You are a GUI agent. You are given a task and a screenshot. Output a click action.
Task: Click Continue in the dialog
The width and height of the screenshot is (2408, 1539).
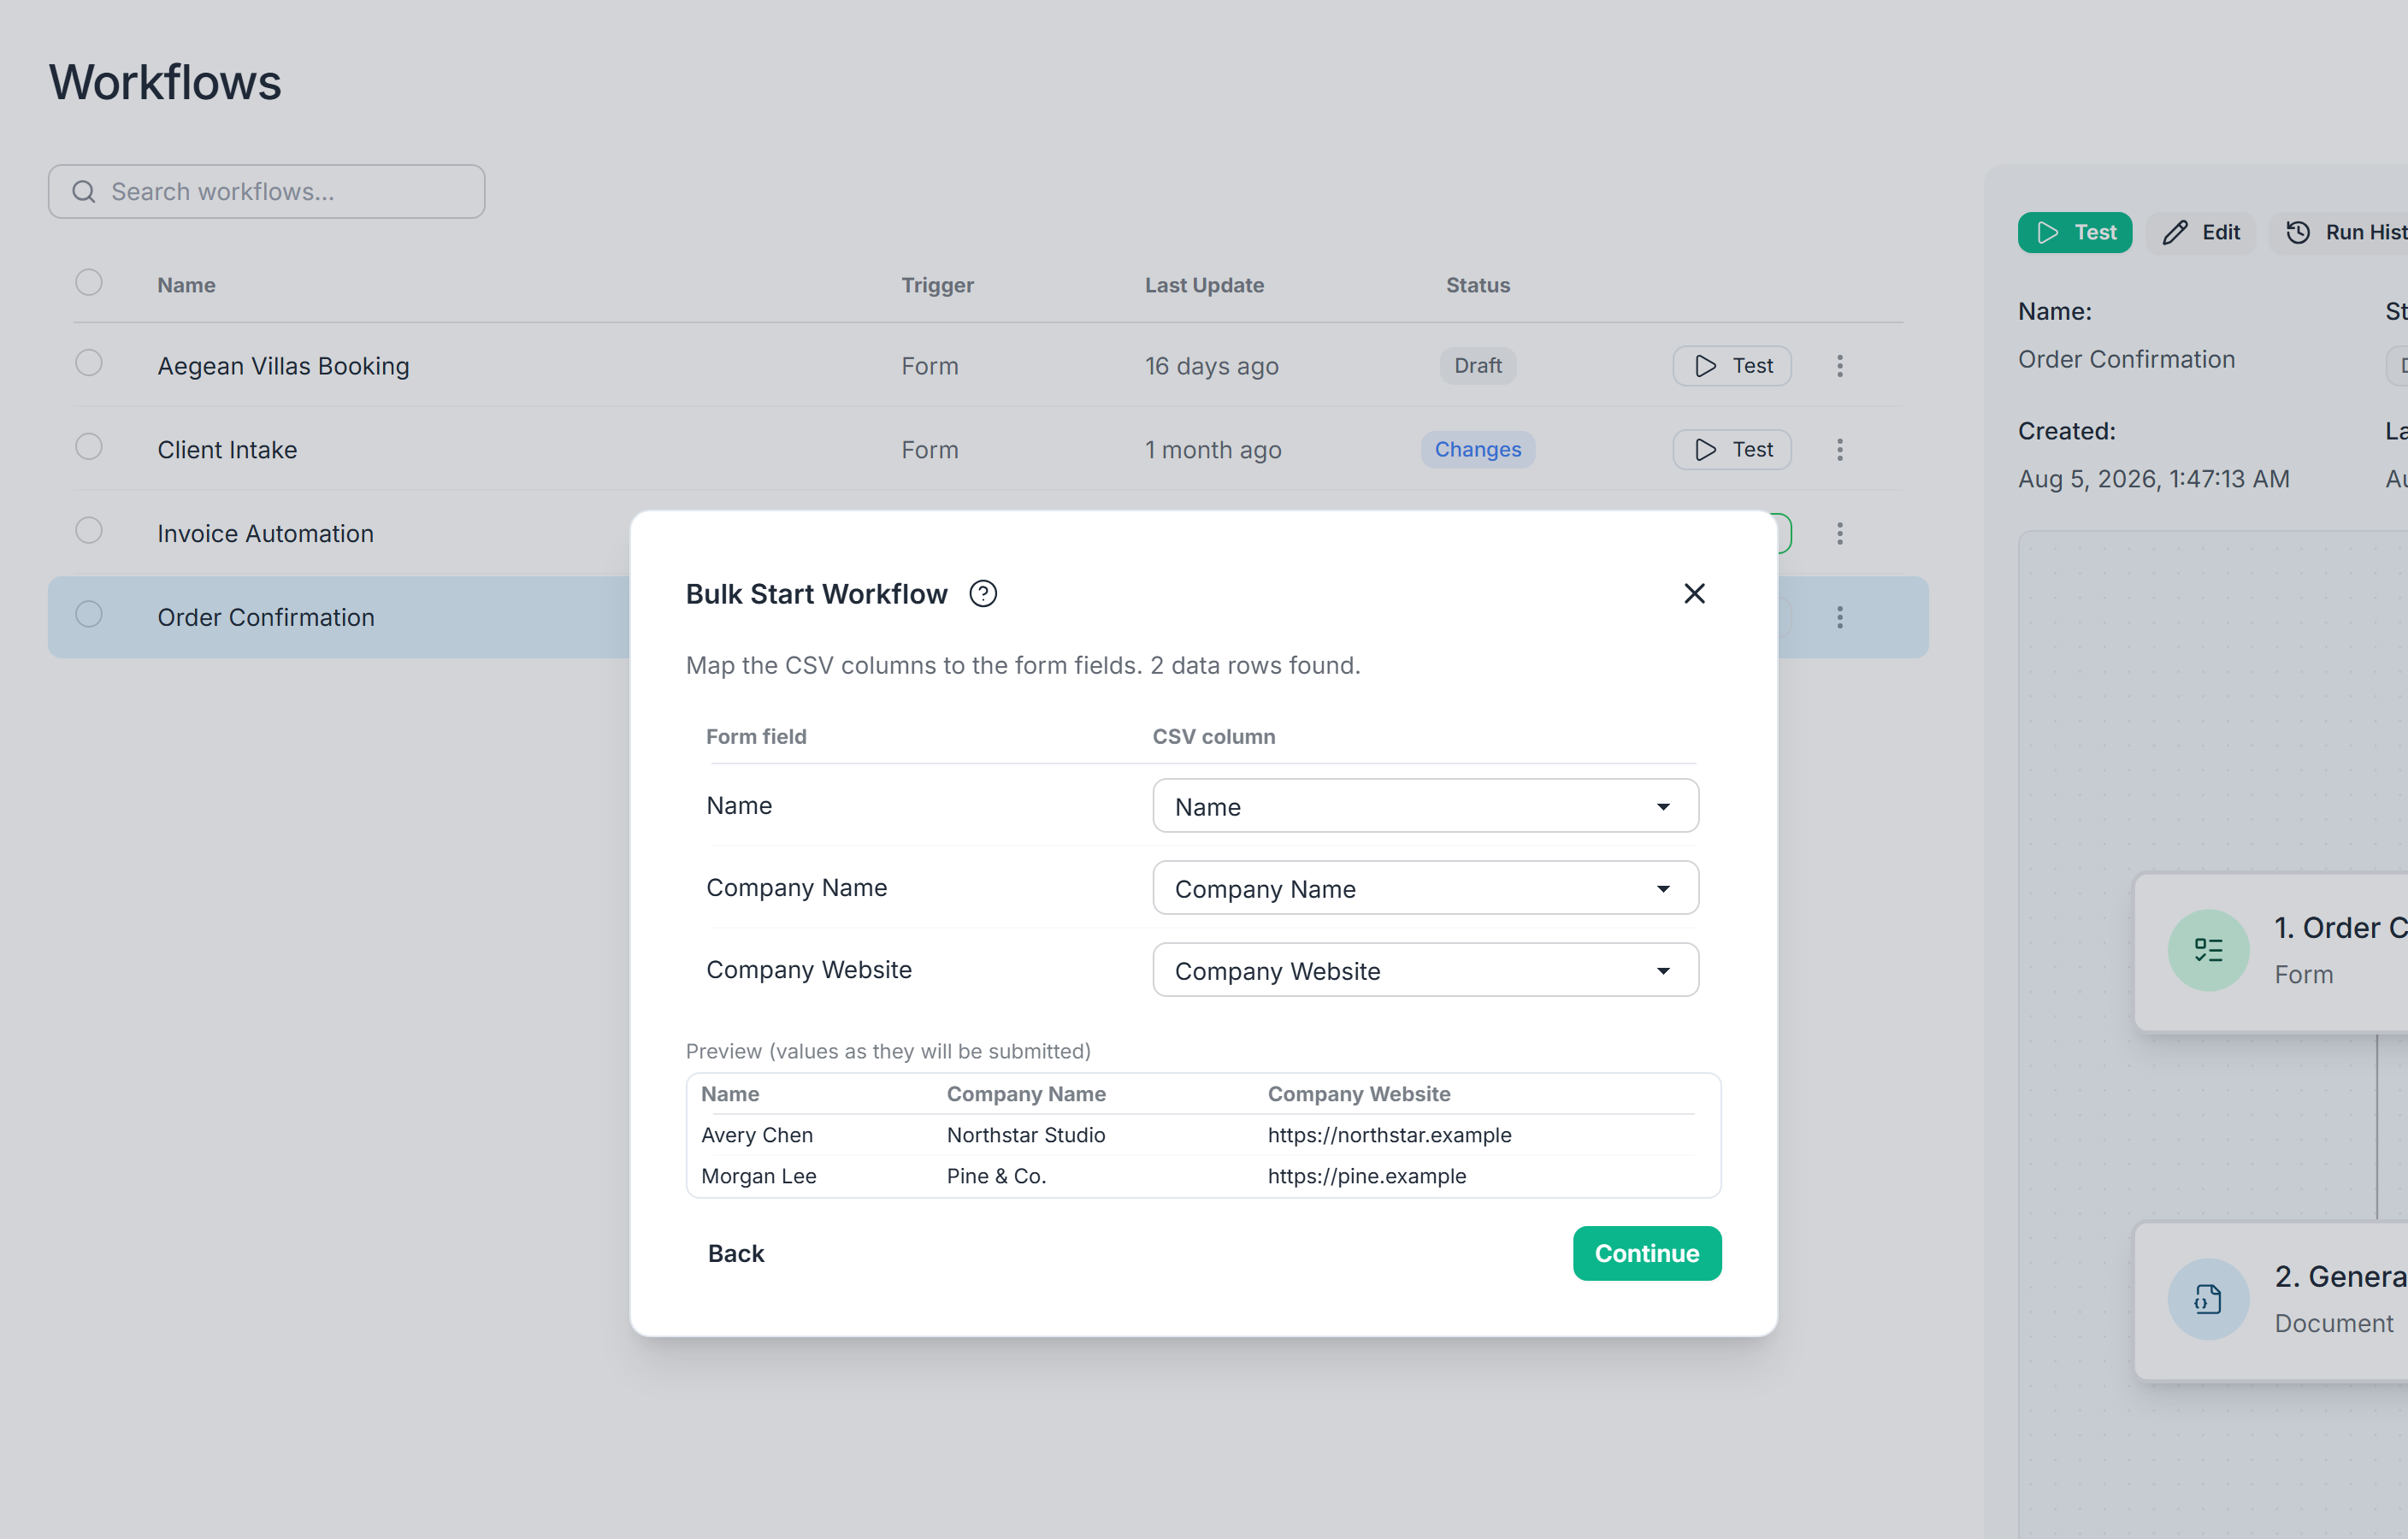[x=1647, y=1254]
